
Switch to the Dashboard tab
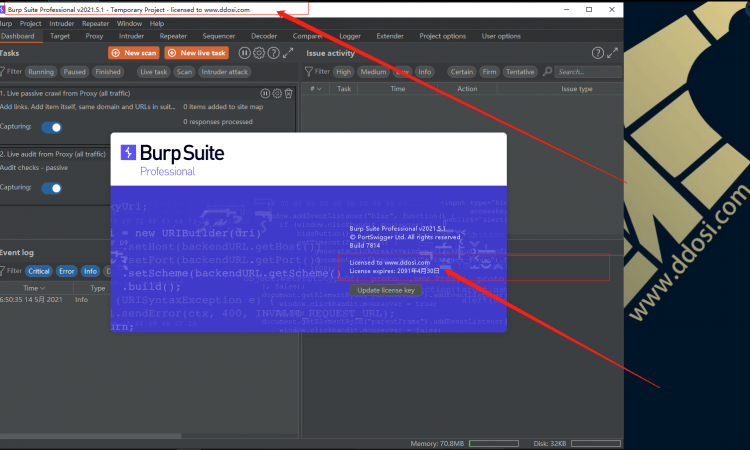(x=18, y=36)
